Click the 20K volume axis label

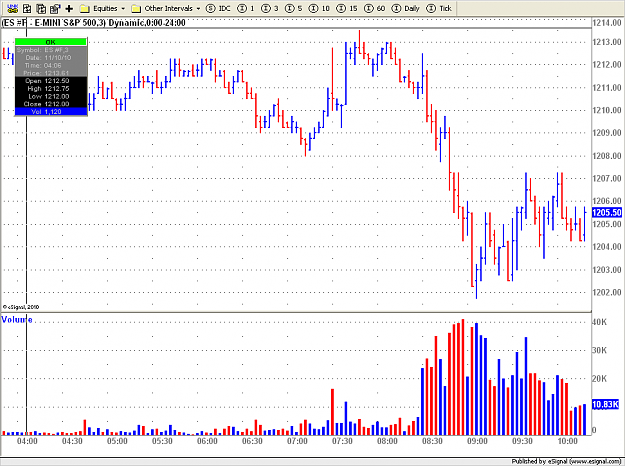[x=599, y=378]
